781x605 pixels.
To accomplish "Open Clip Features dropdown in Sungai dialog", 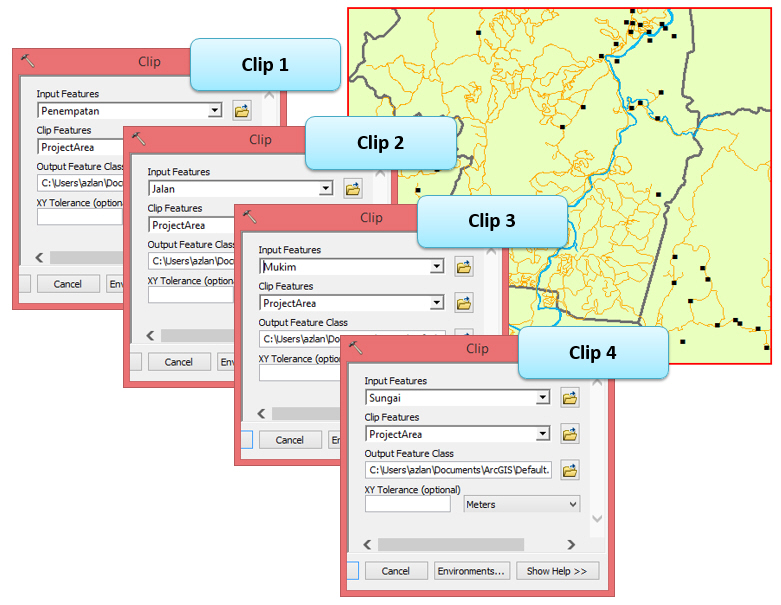I will click(543, 434).
